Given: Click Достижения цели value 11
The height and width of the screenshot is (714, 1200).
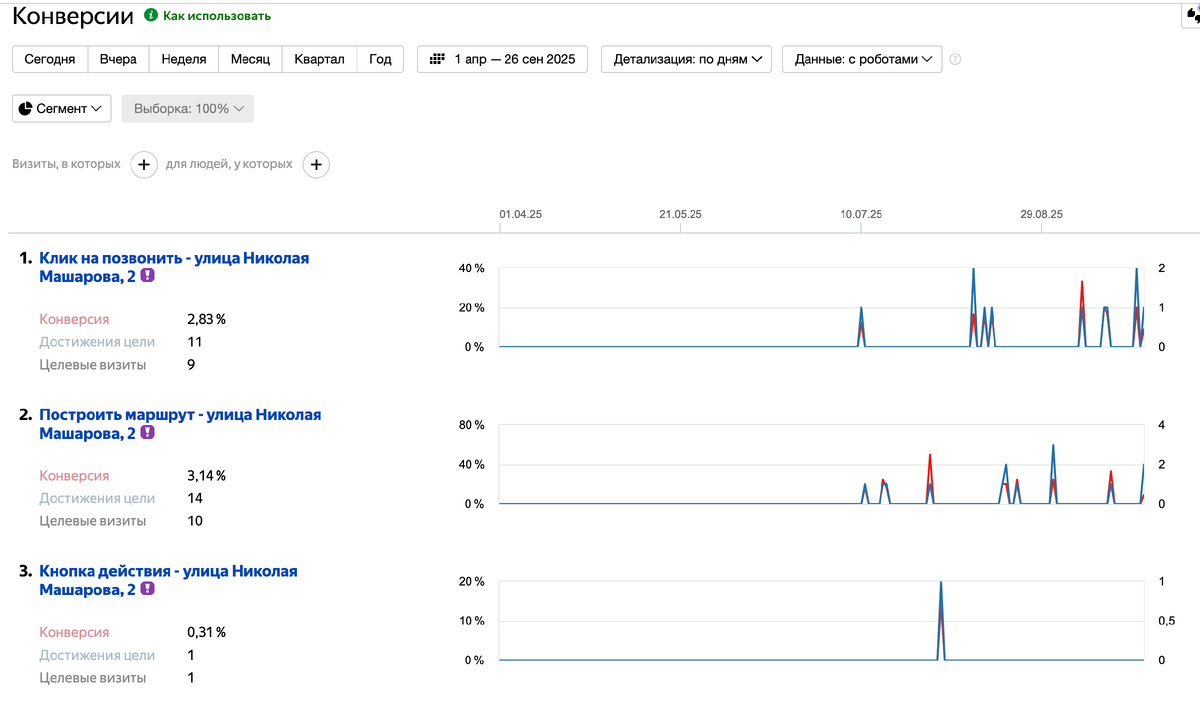Looking at the screenshot, I should 195,342.
